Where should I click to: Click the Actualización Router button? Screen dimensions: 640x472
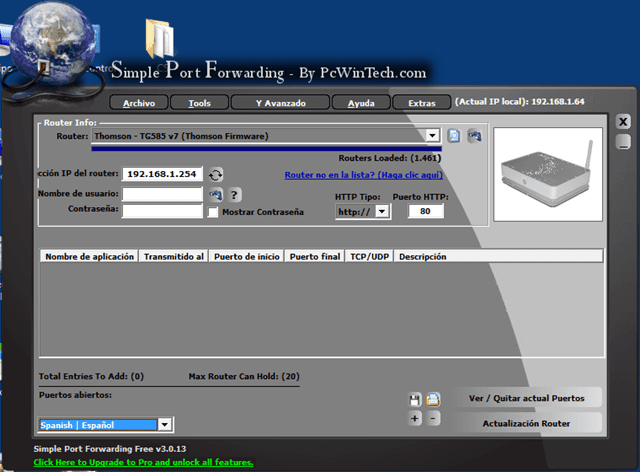[526, 423]
